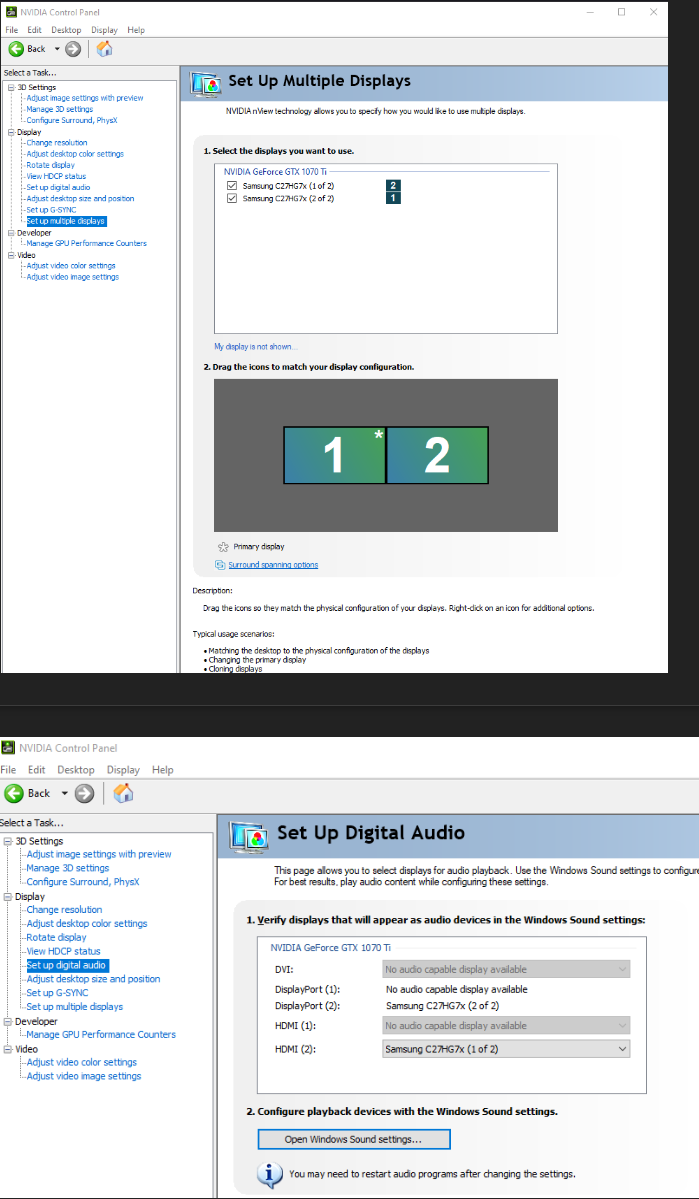699x1199 pixels.
Task: Select display 2 icon in arrangement area
Action: tap(437, 455)
